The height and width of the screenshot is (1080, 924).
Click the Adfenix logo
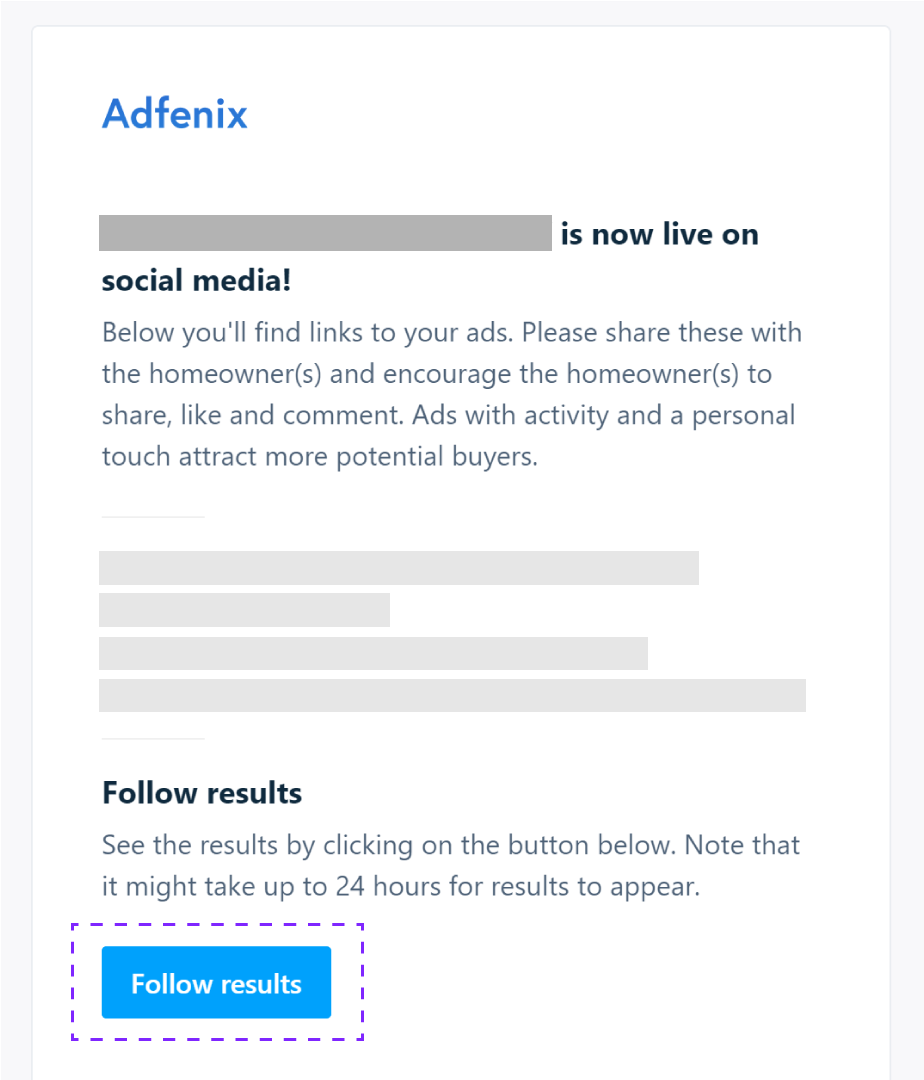175,114
